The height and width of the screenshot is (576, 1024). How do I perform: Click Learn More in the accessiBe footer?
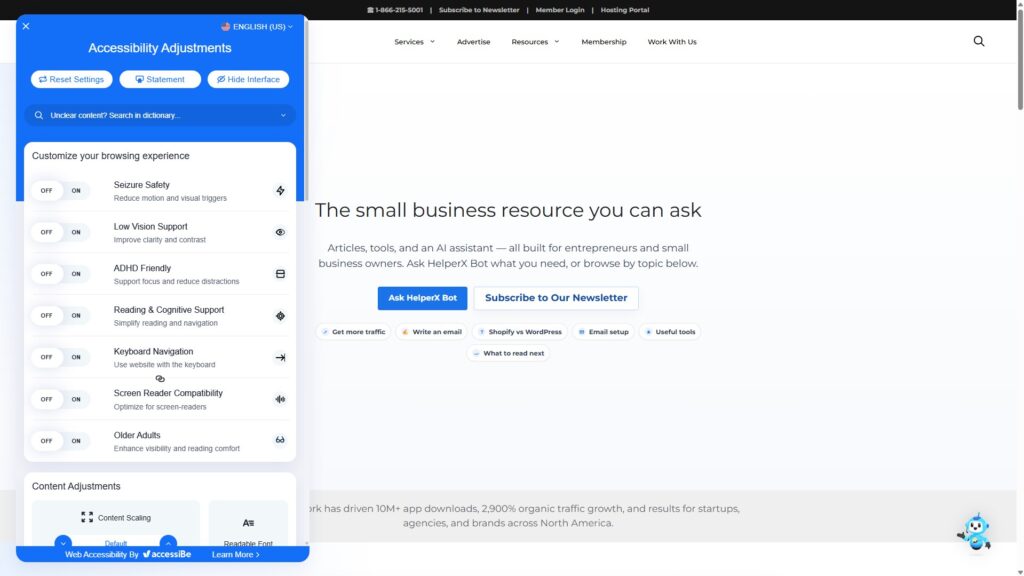click(x=236, y=554)
